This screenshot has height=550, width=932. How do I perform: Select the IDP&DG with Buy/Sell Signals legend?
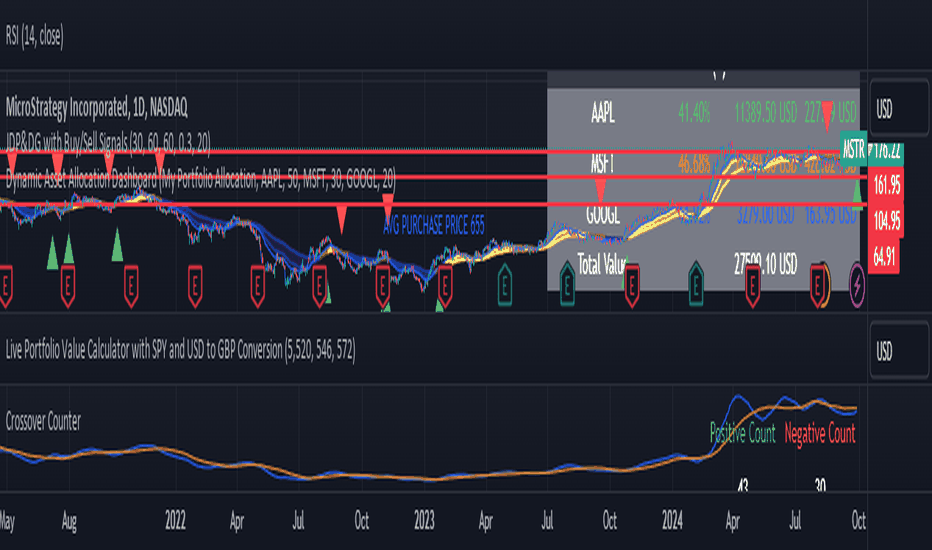[x=108, y=143]
